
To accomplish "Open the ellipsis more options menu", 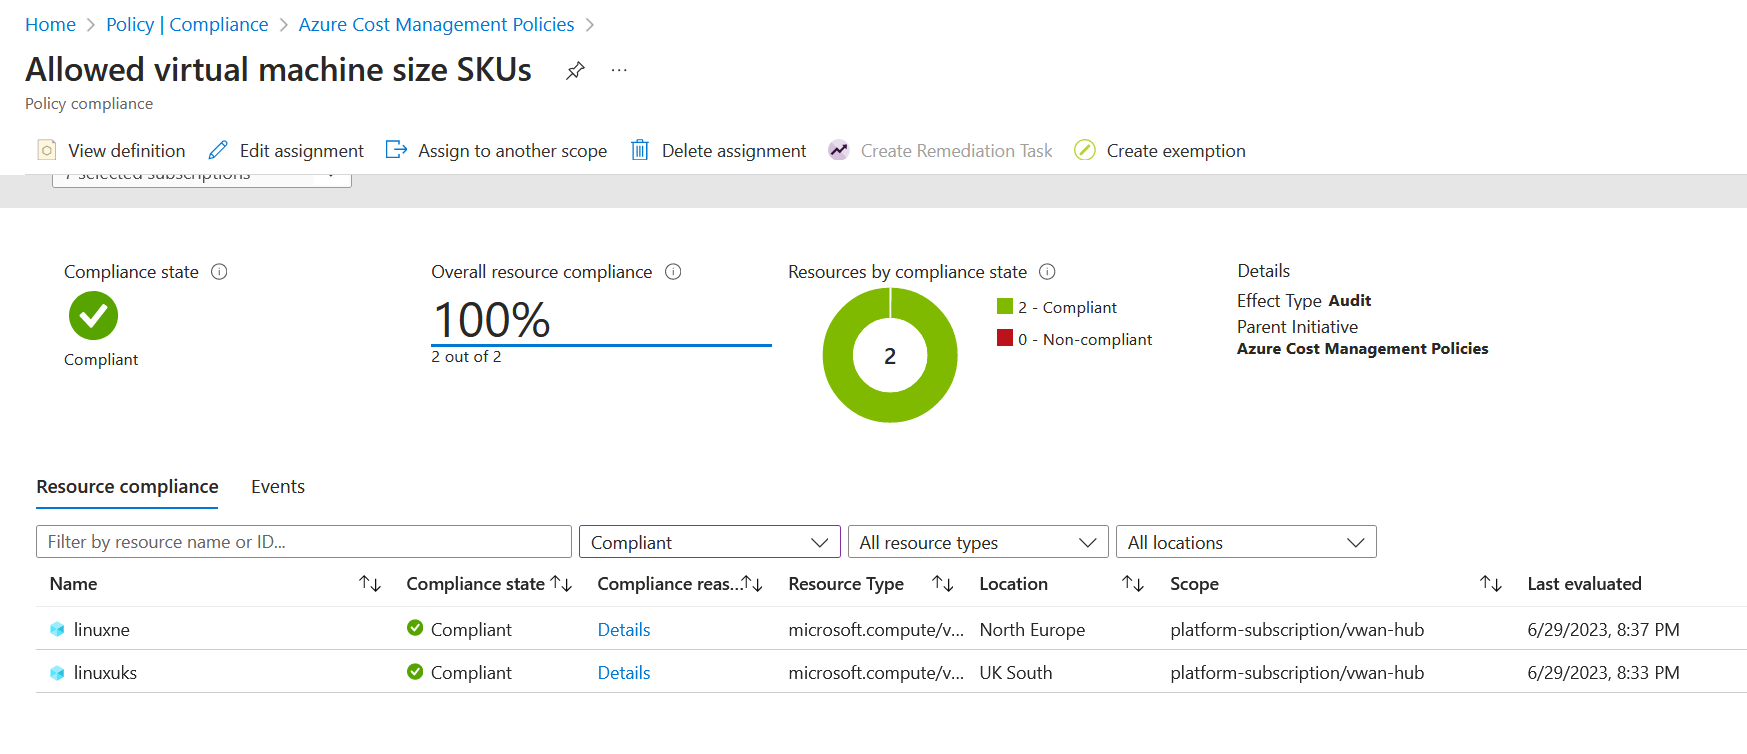I will click(x=619, y=70).
